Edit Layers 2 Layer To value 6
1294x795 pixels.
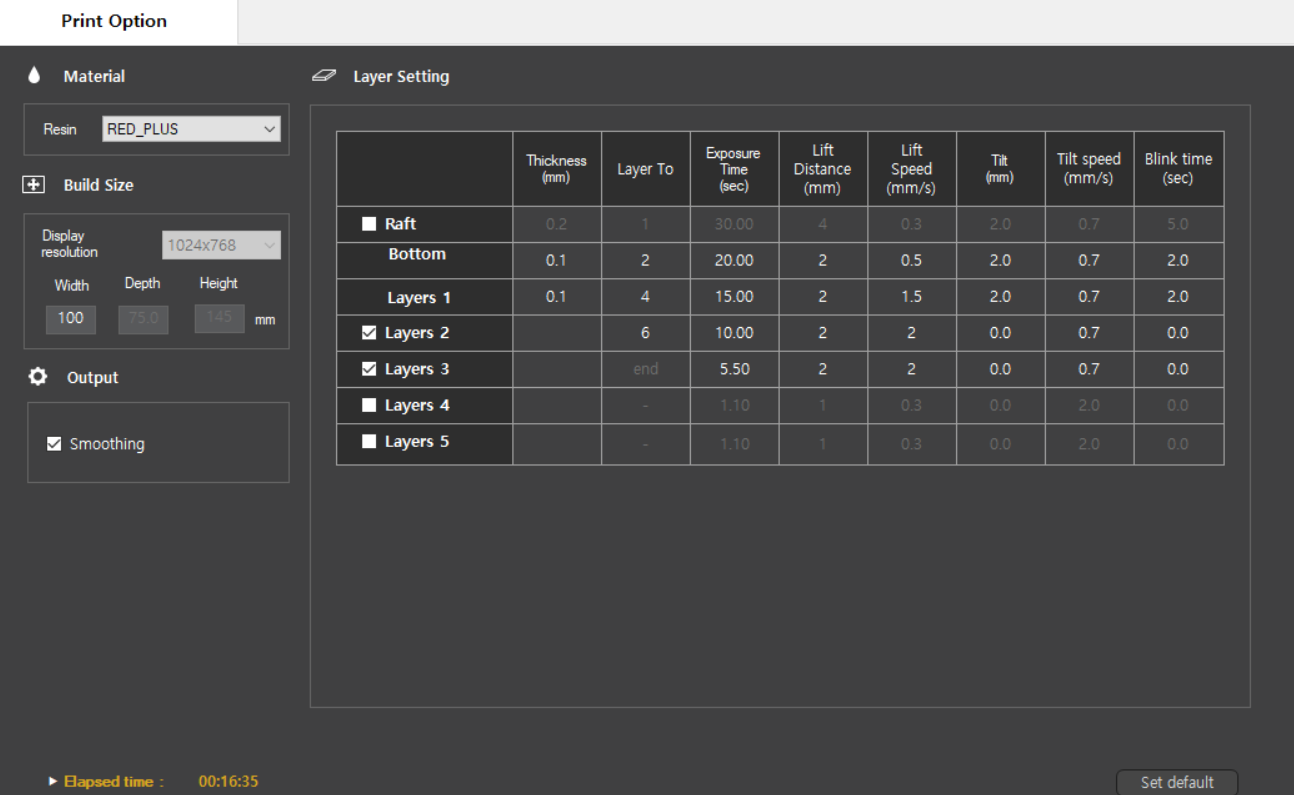click(x=645, y=333)
